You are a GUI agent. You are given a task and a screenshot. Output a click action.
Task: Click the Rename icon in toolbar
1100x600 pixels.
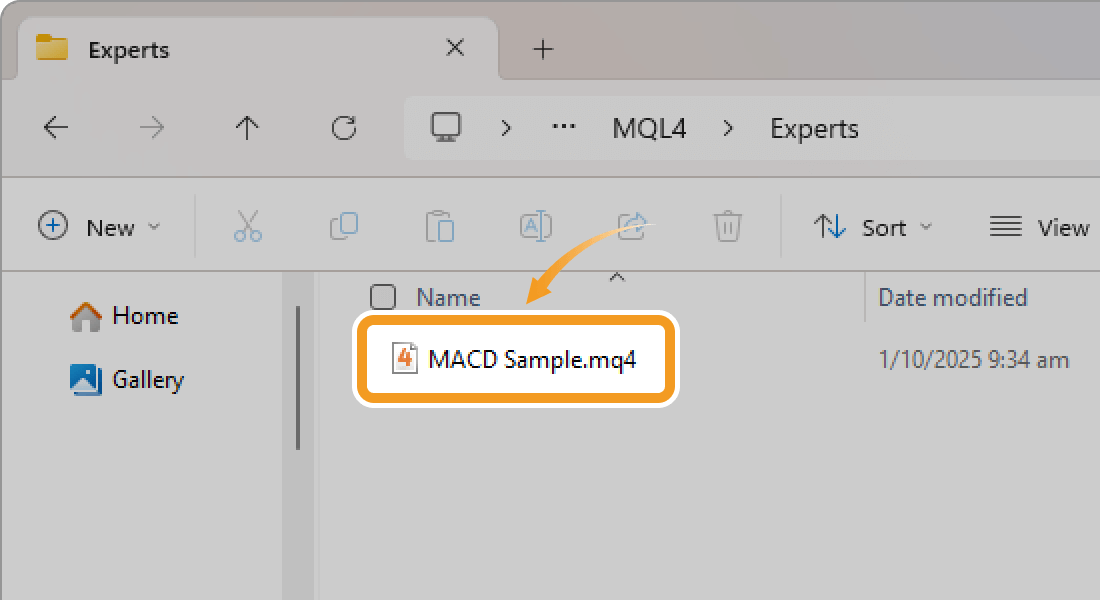tap(536, 227)
